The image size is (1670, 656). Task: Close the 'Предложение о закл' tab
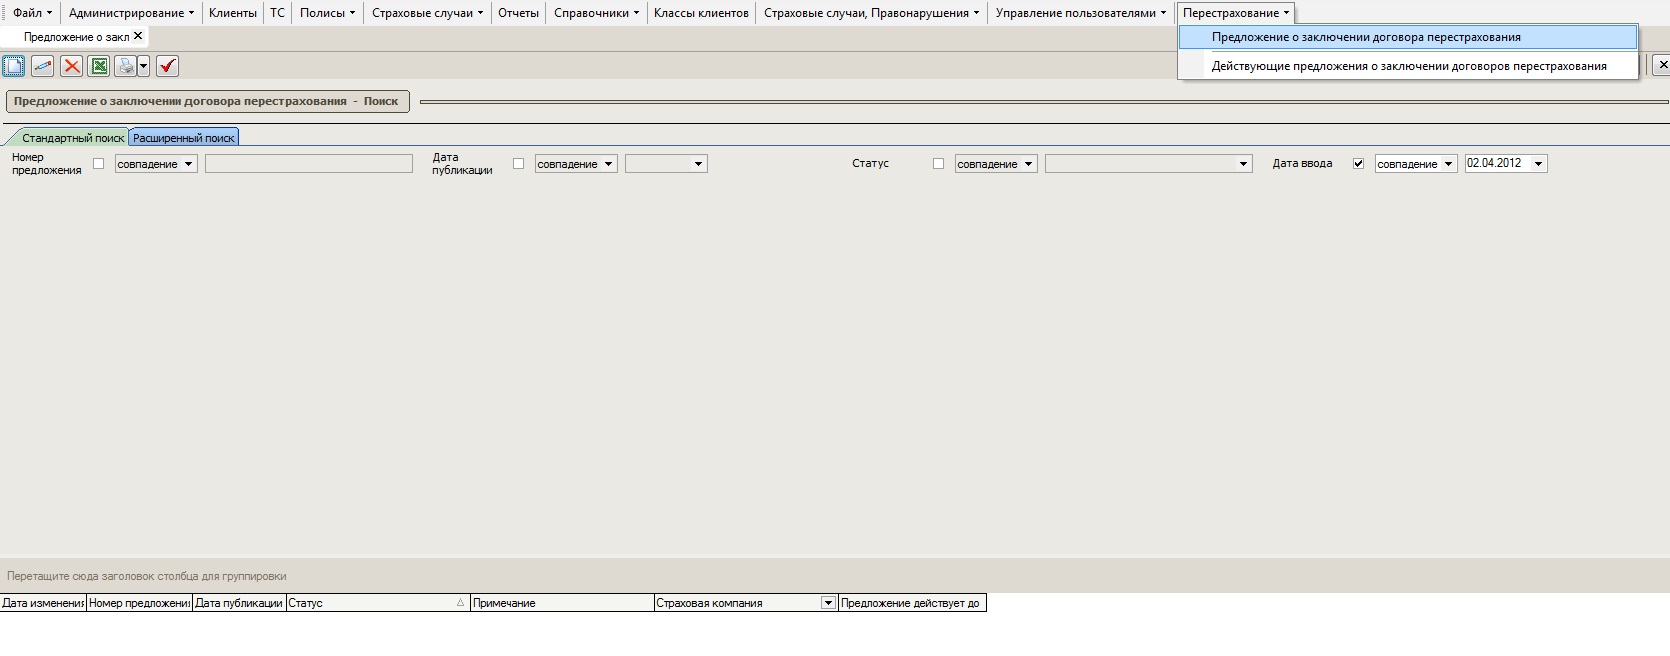click(138, 36)
